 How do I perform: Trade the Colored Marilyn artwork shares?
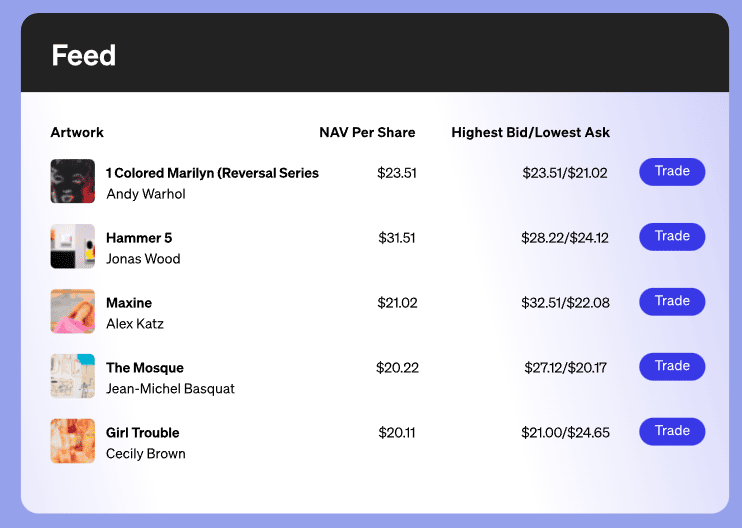[x=672, y=172]
